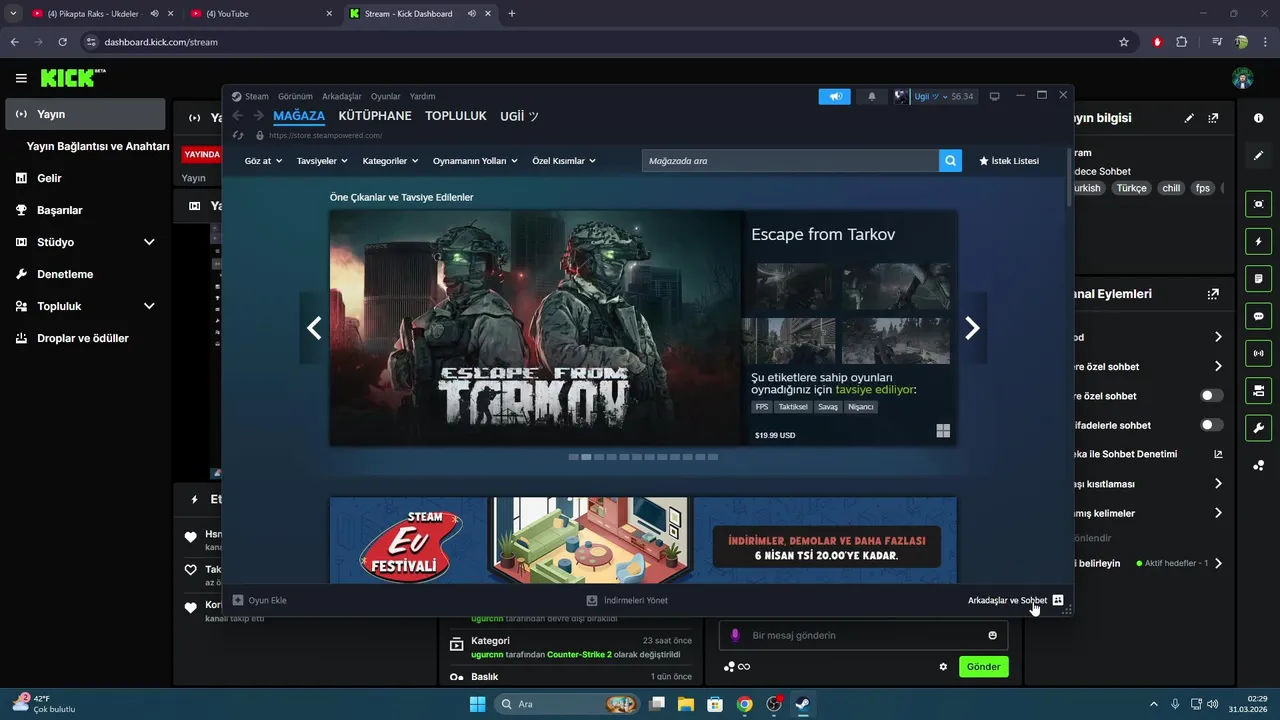Open Steam Ev Festivali banner
Image resolution: width=1280 pixels, height=720 pixels.
(x=643, y=540)
